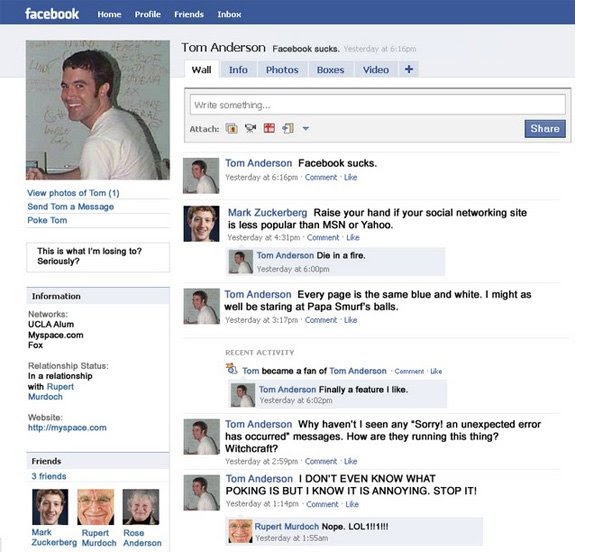Click Rupert Murdoch's friend thumbnail

point(96,507)
